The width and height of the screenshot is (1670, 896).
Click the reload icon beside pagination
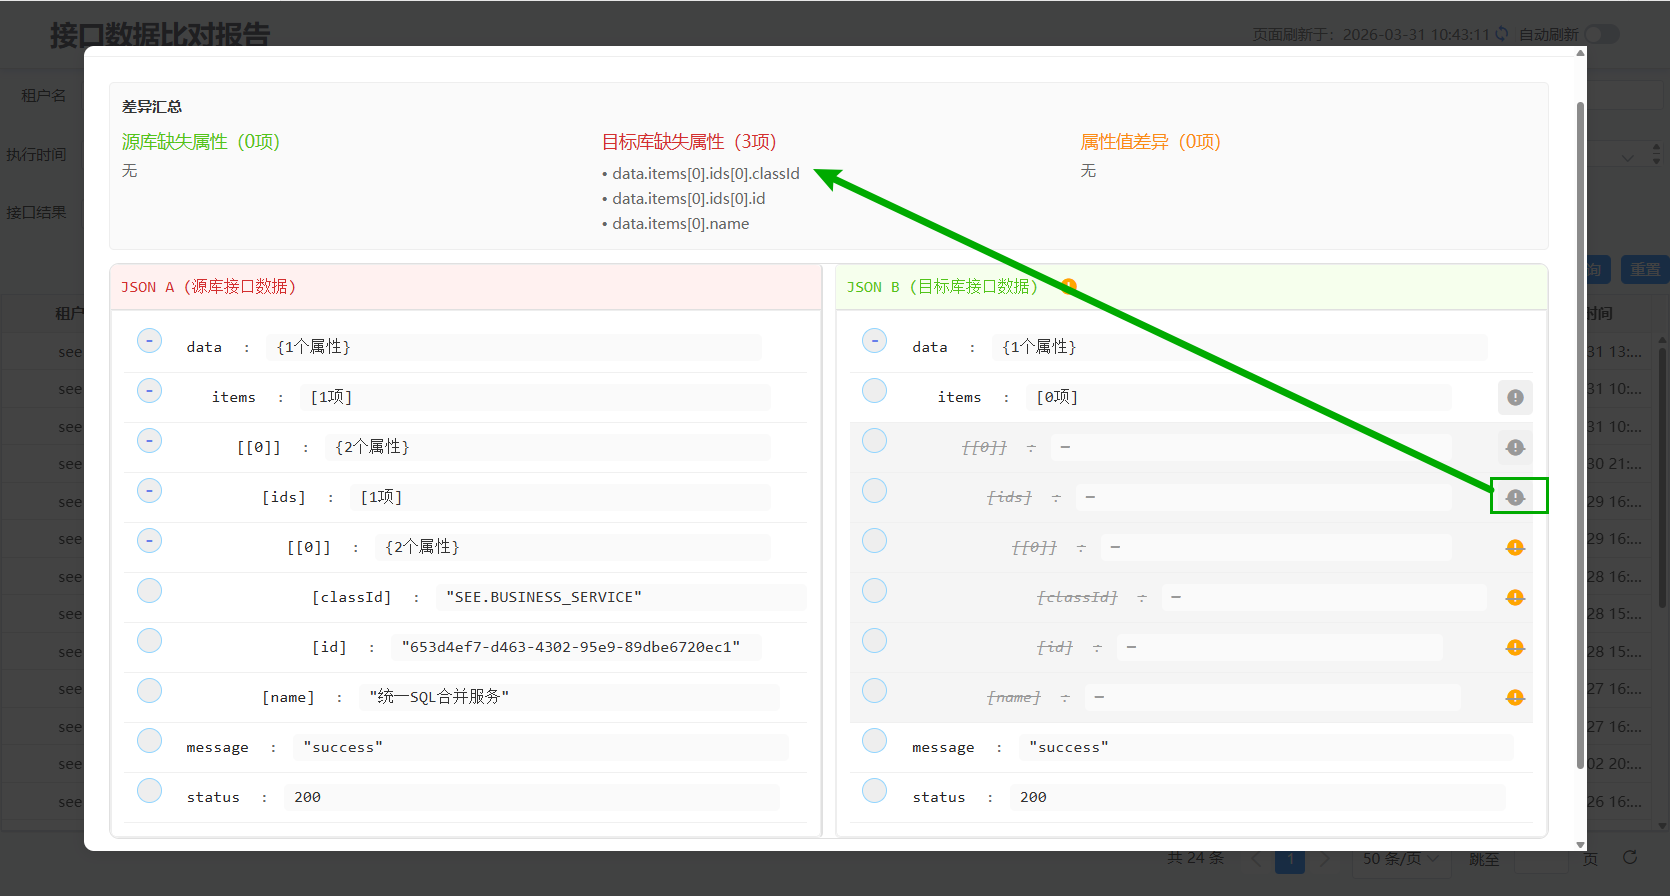pos(1630,857)
